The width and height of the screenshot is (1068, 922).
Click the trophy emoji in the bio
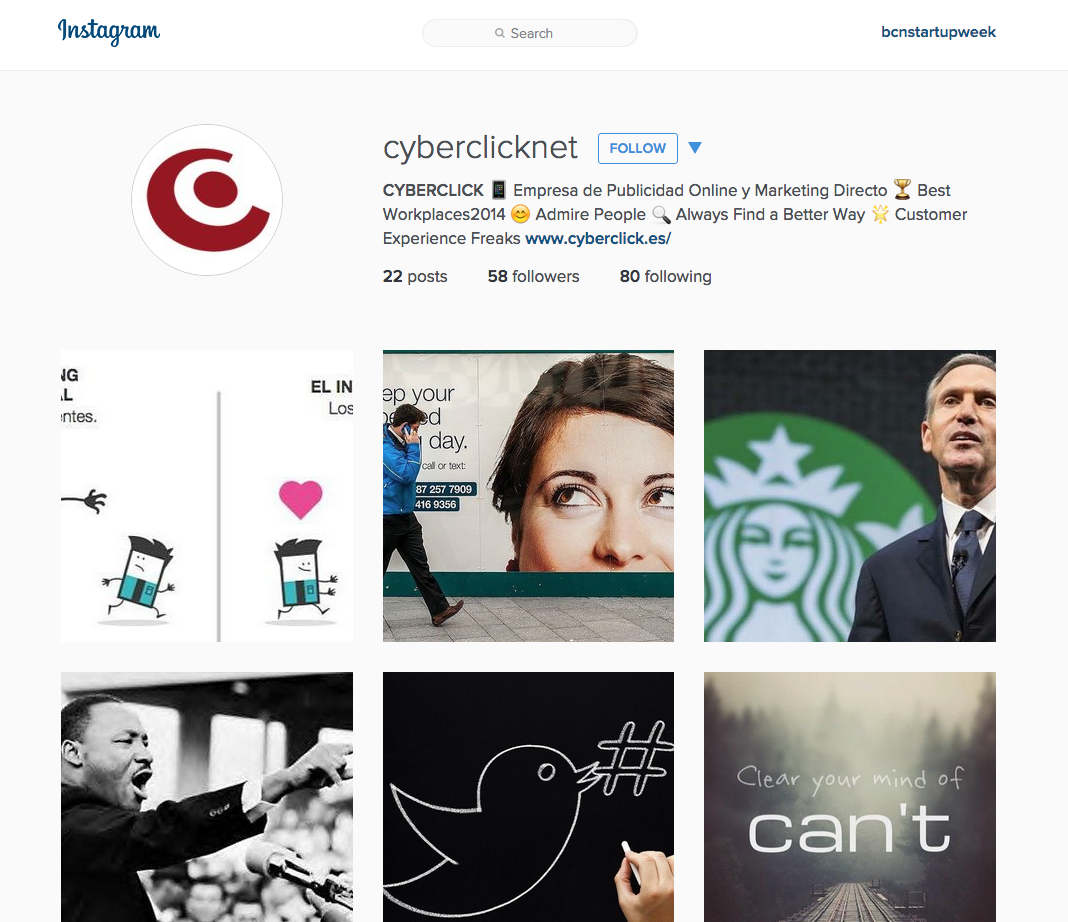tap(902, 189)
